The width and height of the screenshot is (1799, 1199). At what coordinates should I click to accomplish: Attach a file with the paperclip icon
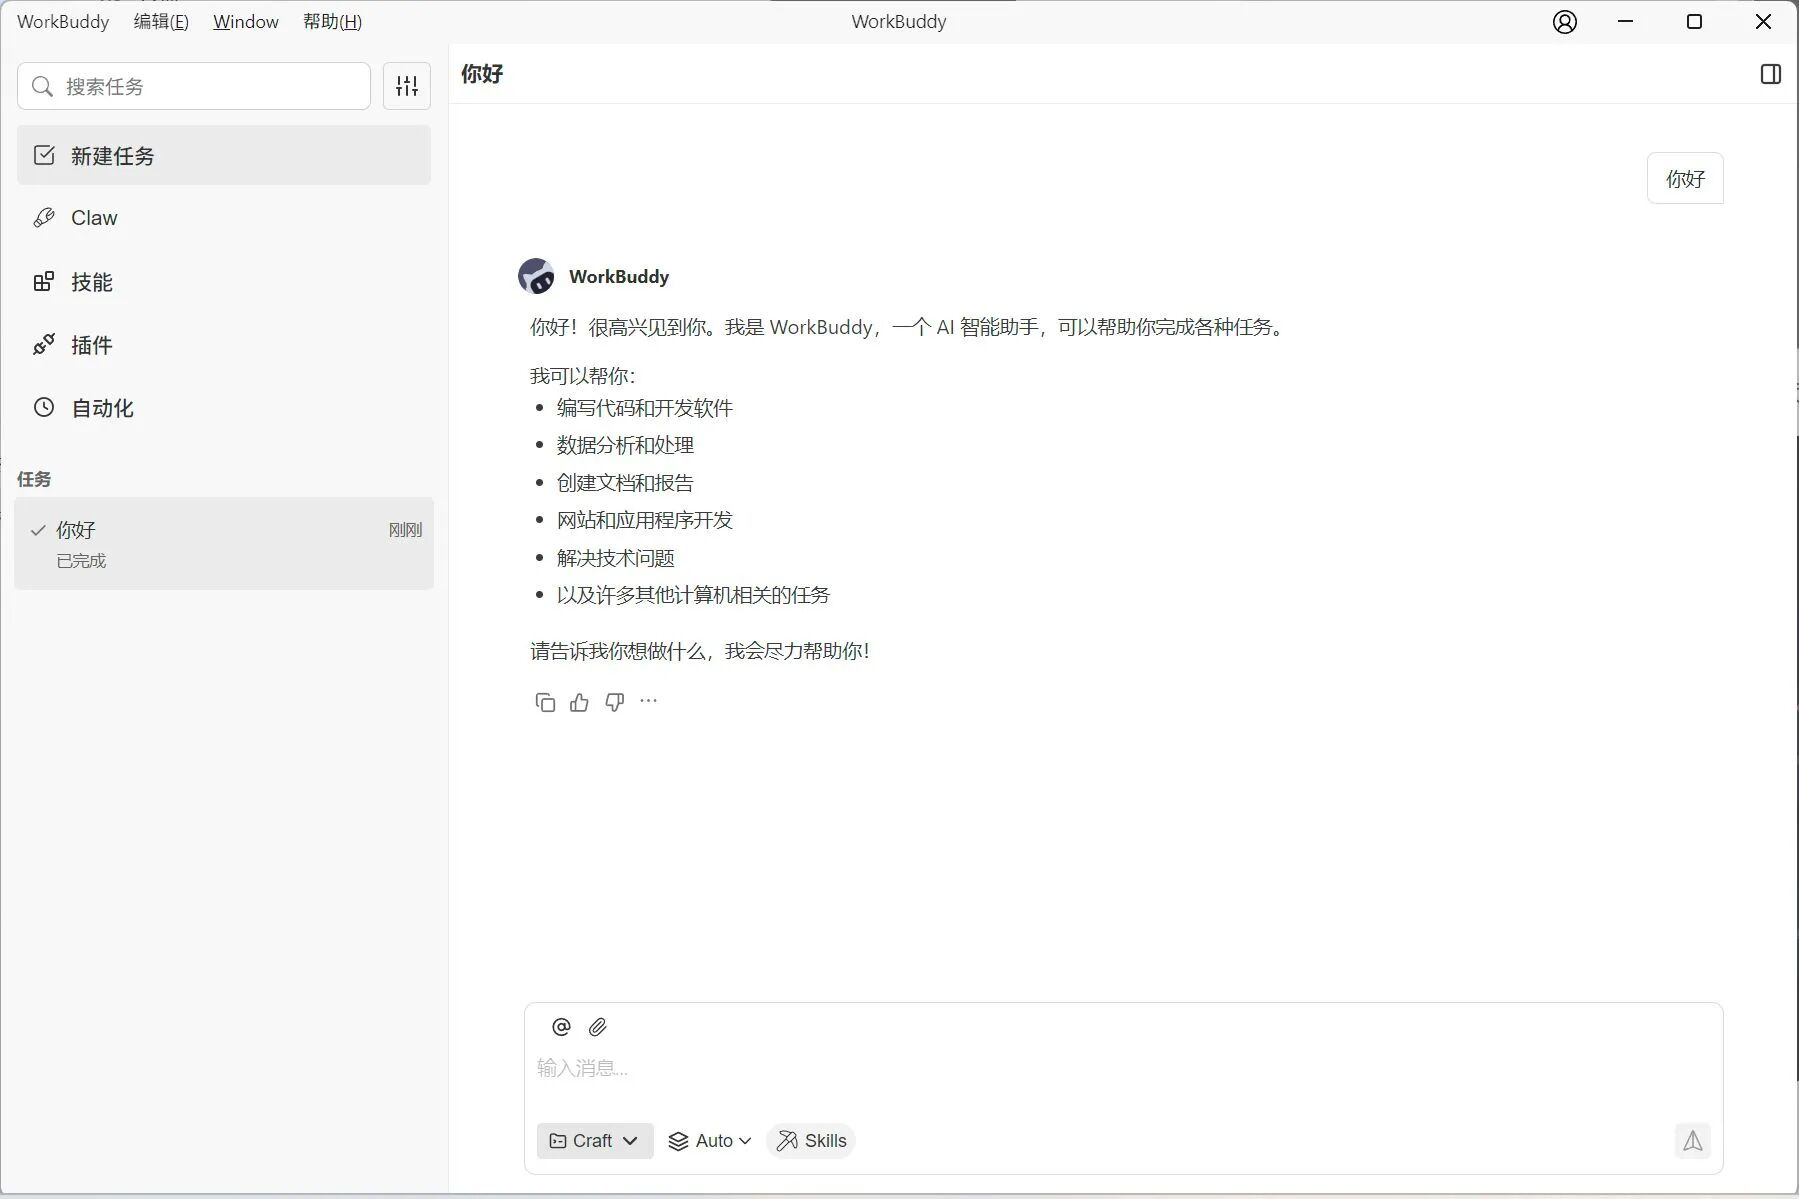coord(598,1026)
